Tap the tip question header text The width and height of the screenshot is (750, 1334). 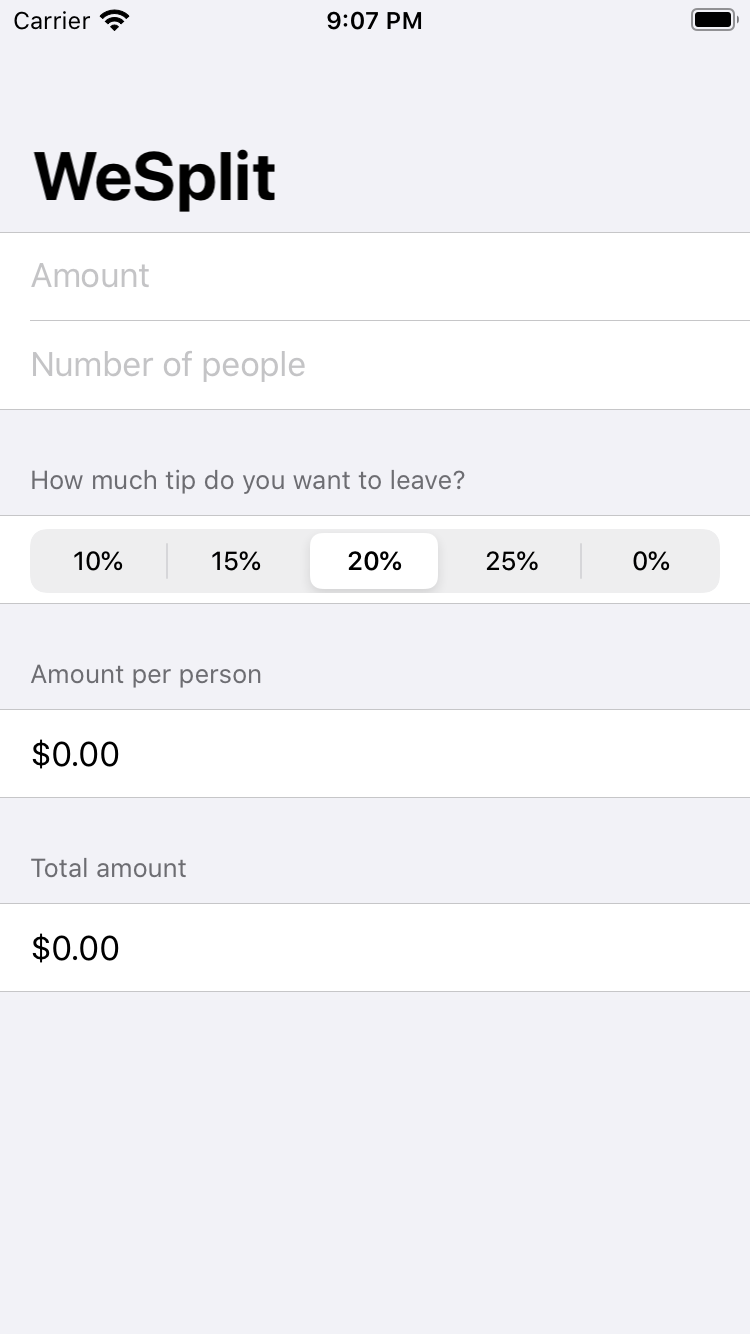pyautogui.click(x=248, y=481)
